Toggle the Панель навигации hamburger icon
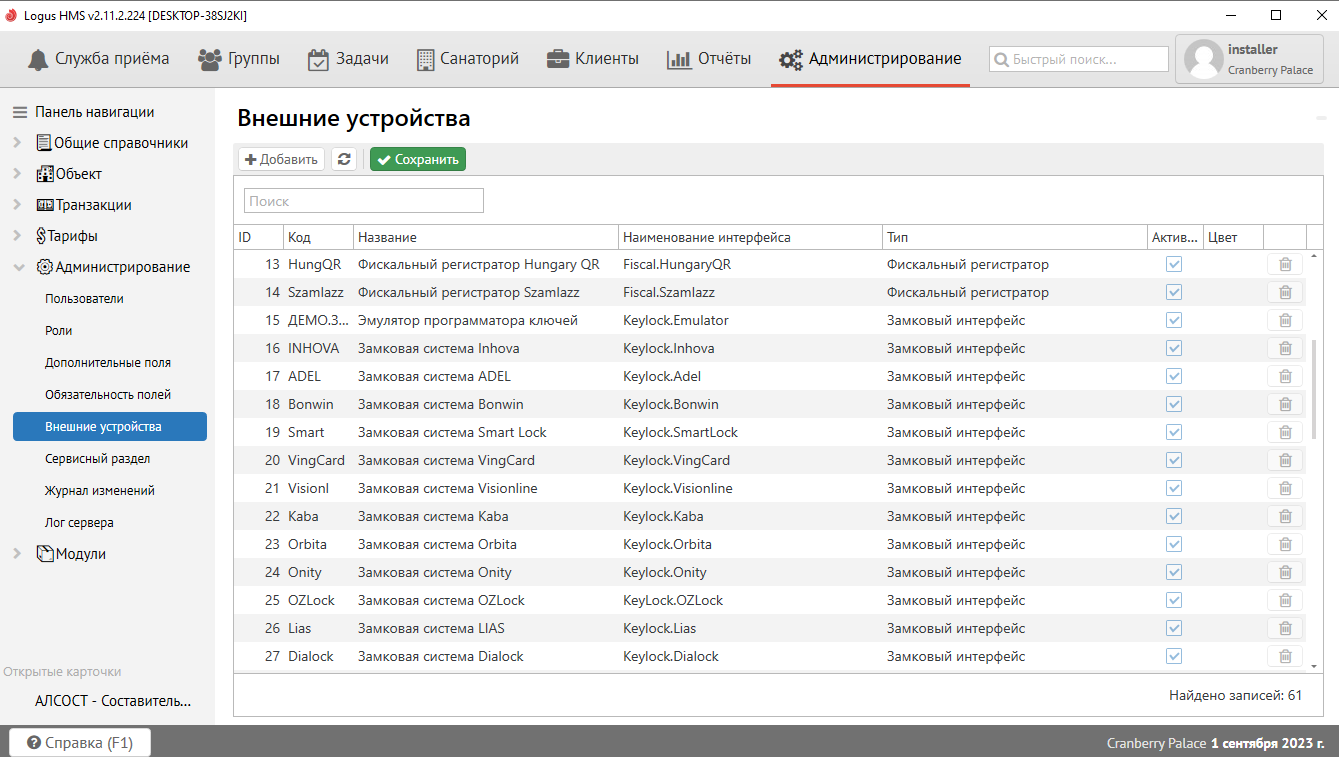This screenshot has width=1339, height=757. pos(20,112)
